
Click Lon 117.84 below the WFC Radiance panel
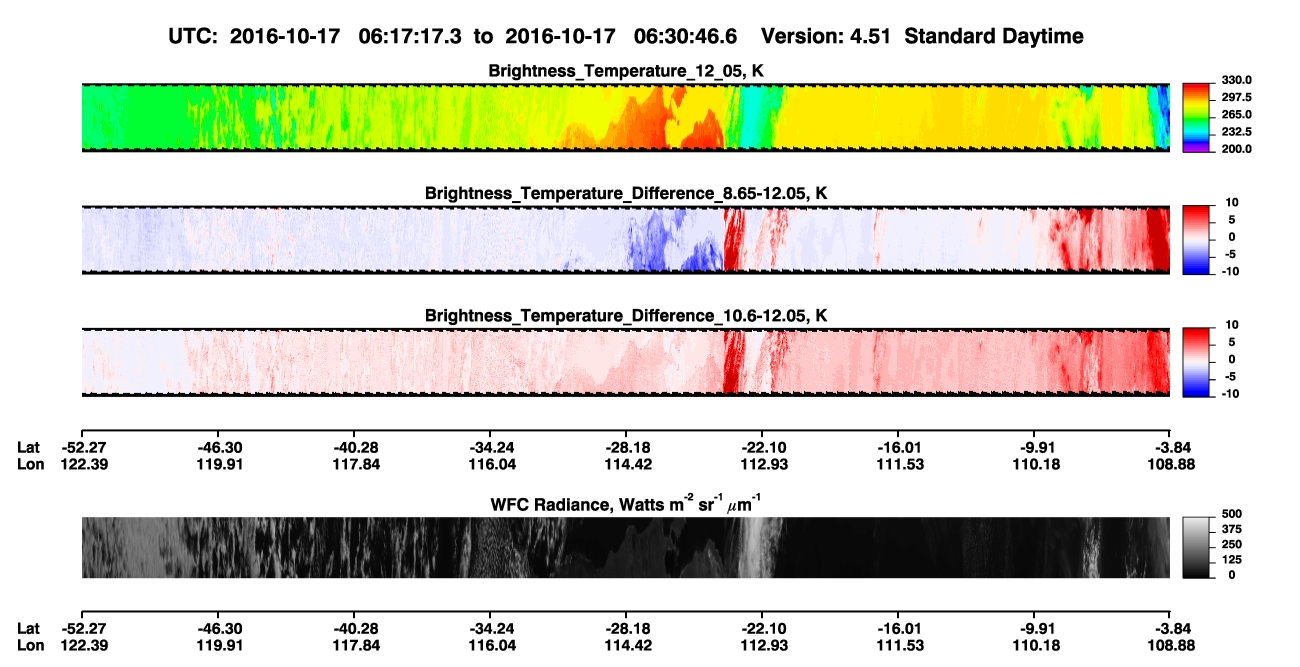[x=354, y=645]
